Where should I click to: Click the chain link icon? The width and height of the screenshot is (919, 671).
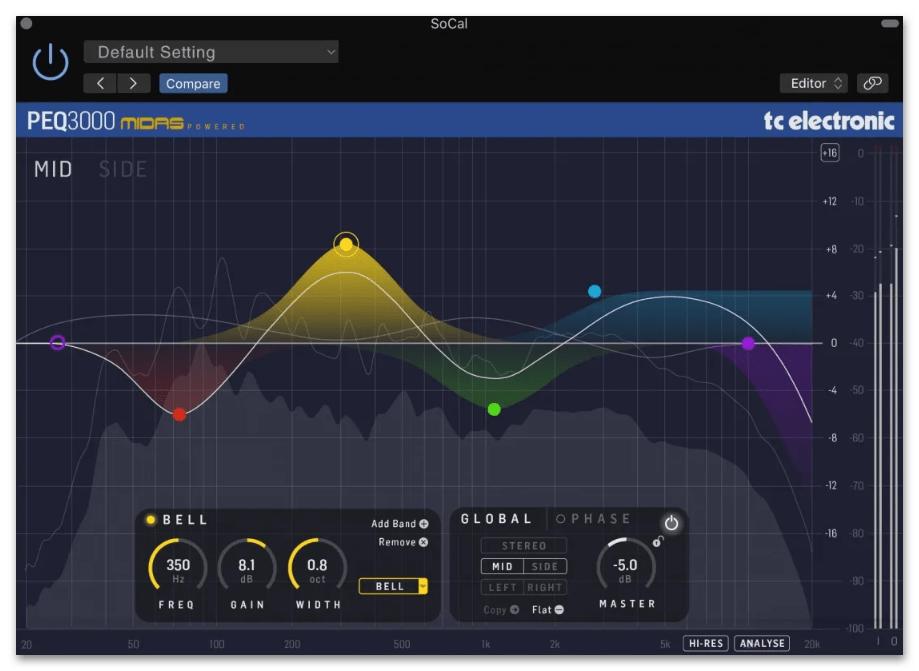873,83
